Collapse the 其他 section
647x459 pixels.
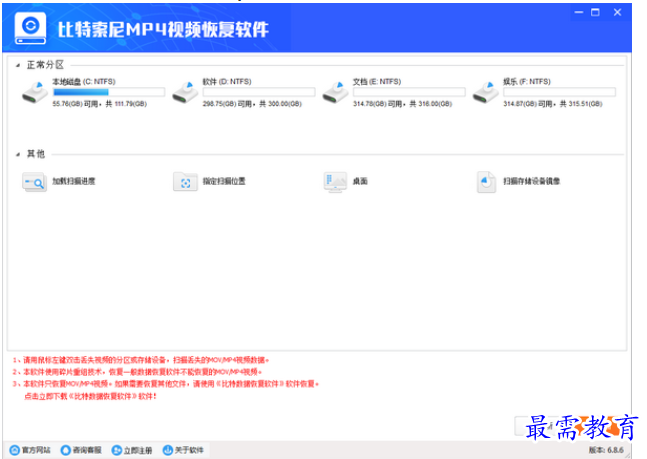(18, 154)
